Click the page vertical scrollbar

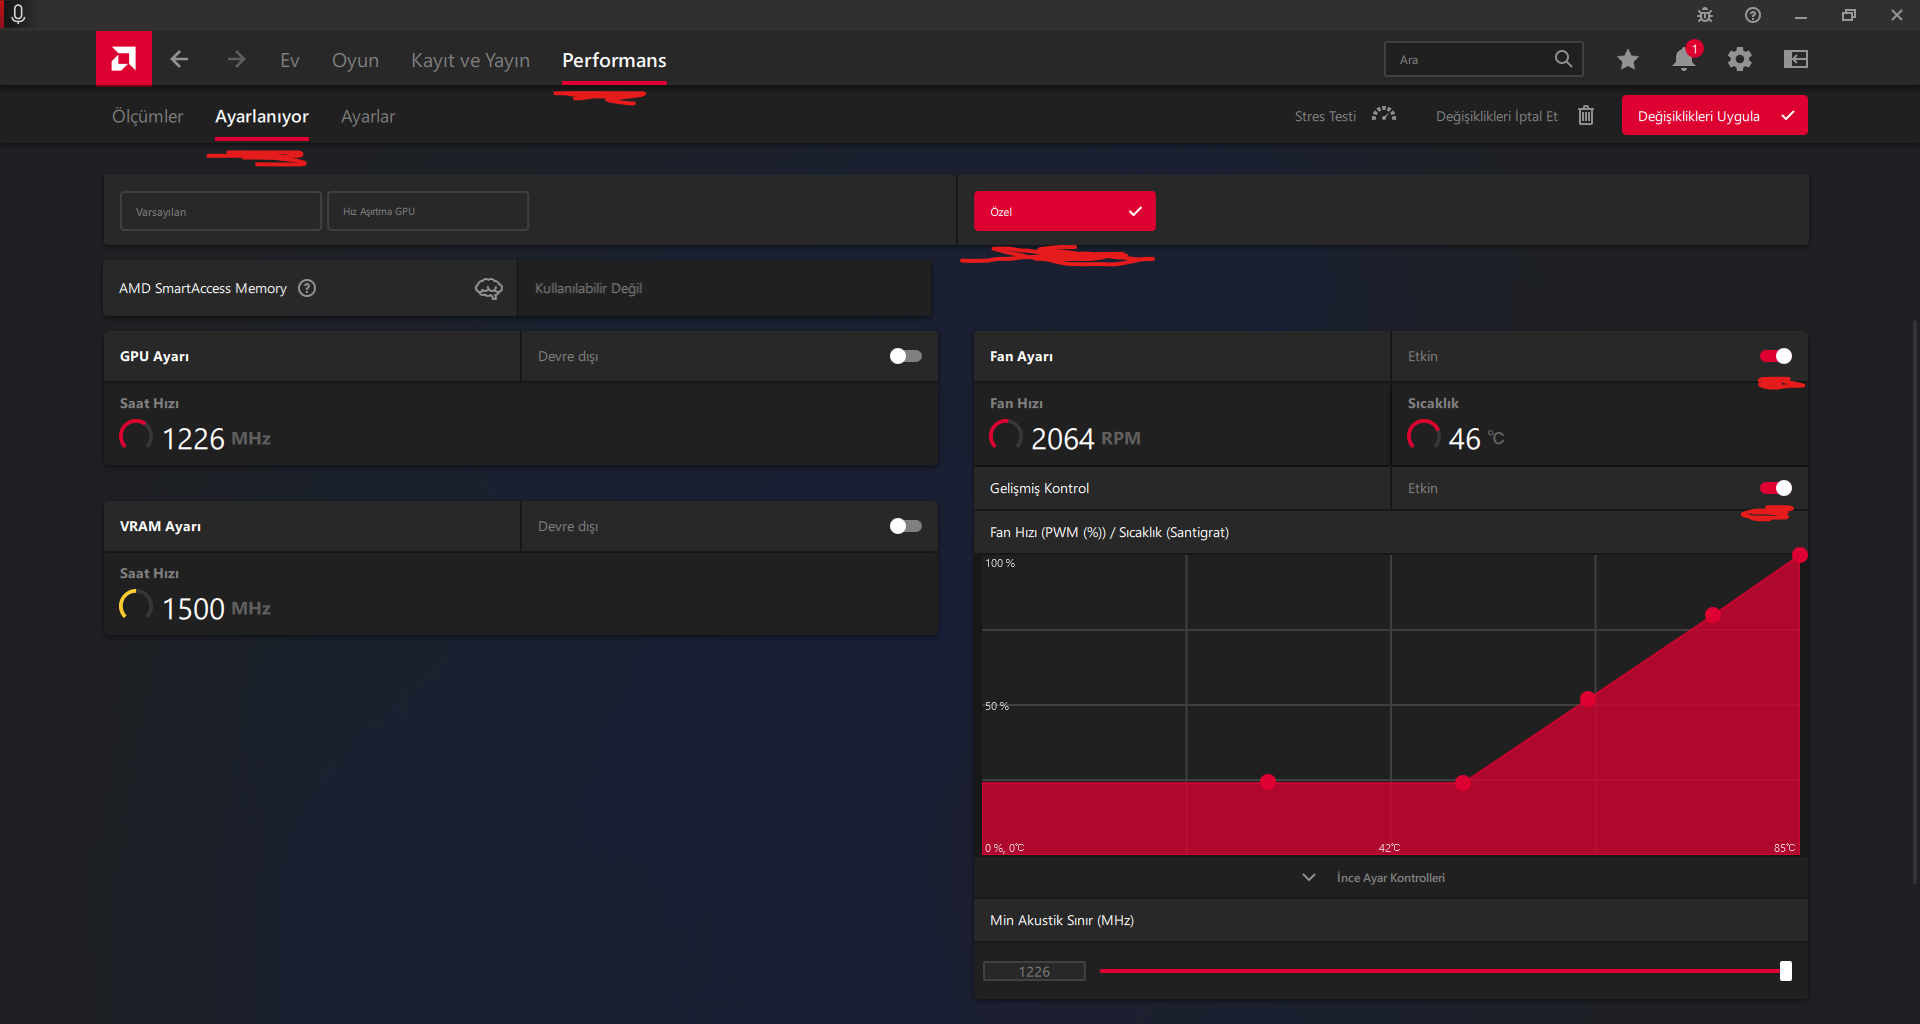pyautogui.click(x=1914, y=600)
